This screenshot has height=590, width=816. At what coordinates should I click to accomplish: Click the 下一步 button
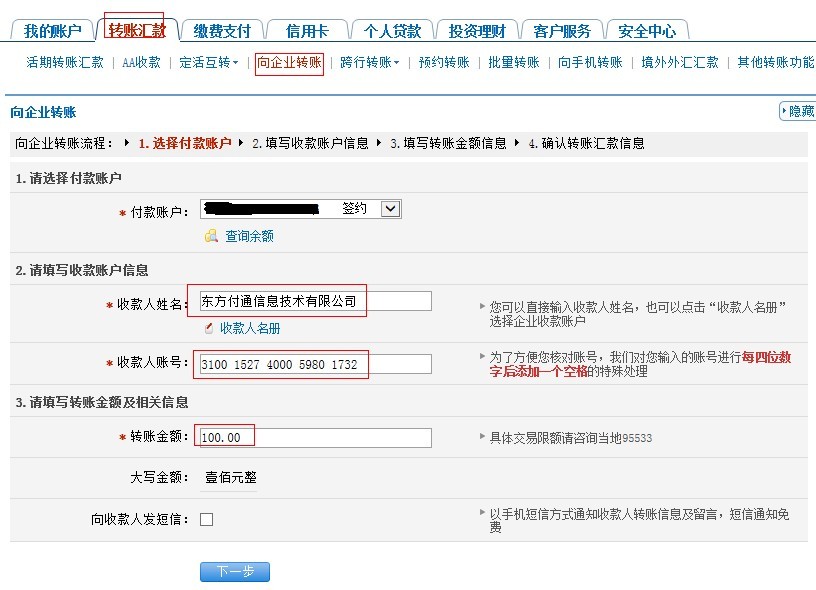(235, 571)
